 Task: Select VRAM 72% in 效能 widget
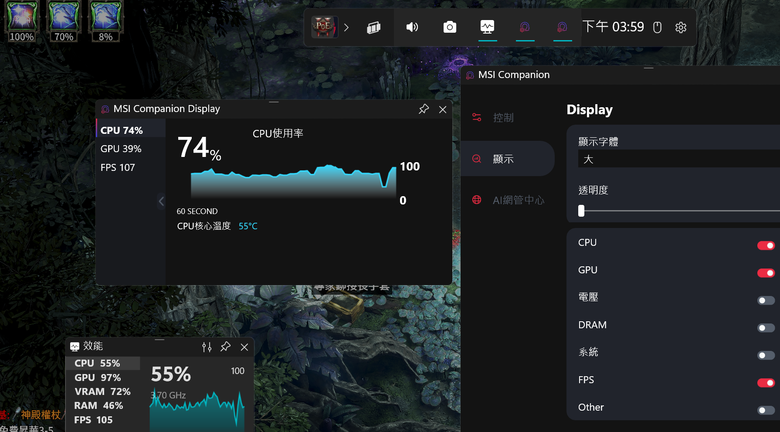pos(102,392)
